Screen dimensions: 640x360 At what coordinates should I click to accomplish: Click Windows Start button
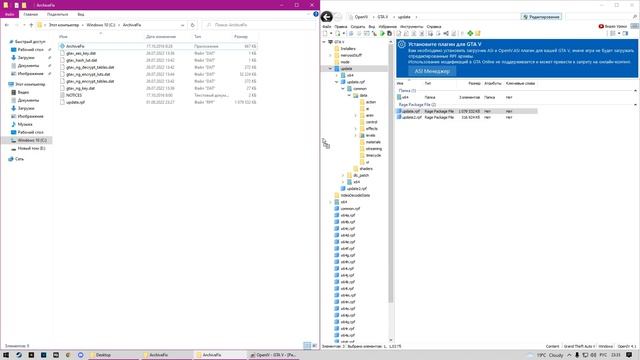[6, 355]
